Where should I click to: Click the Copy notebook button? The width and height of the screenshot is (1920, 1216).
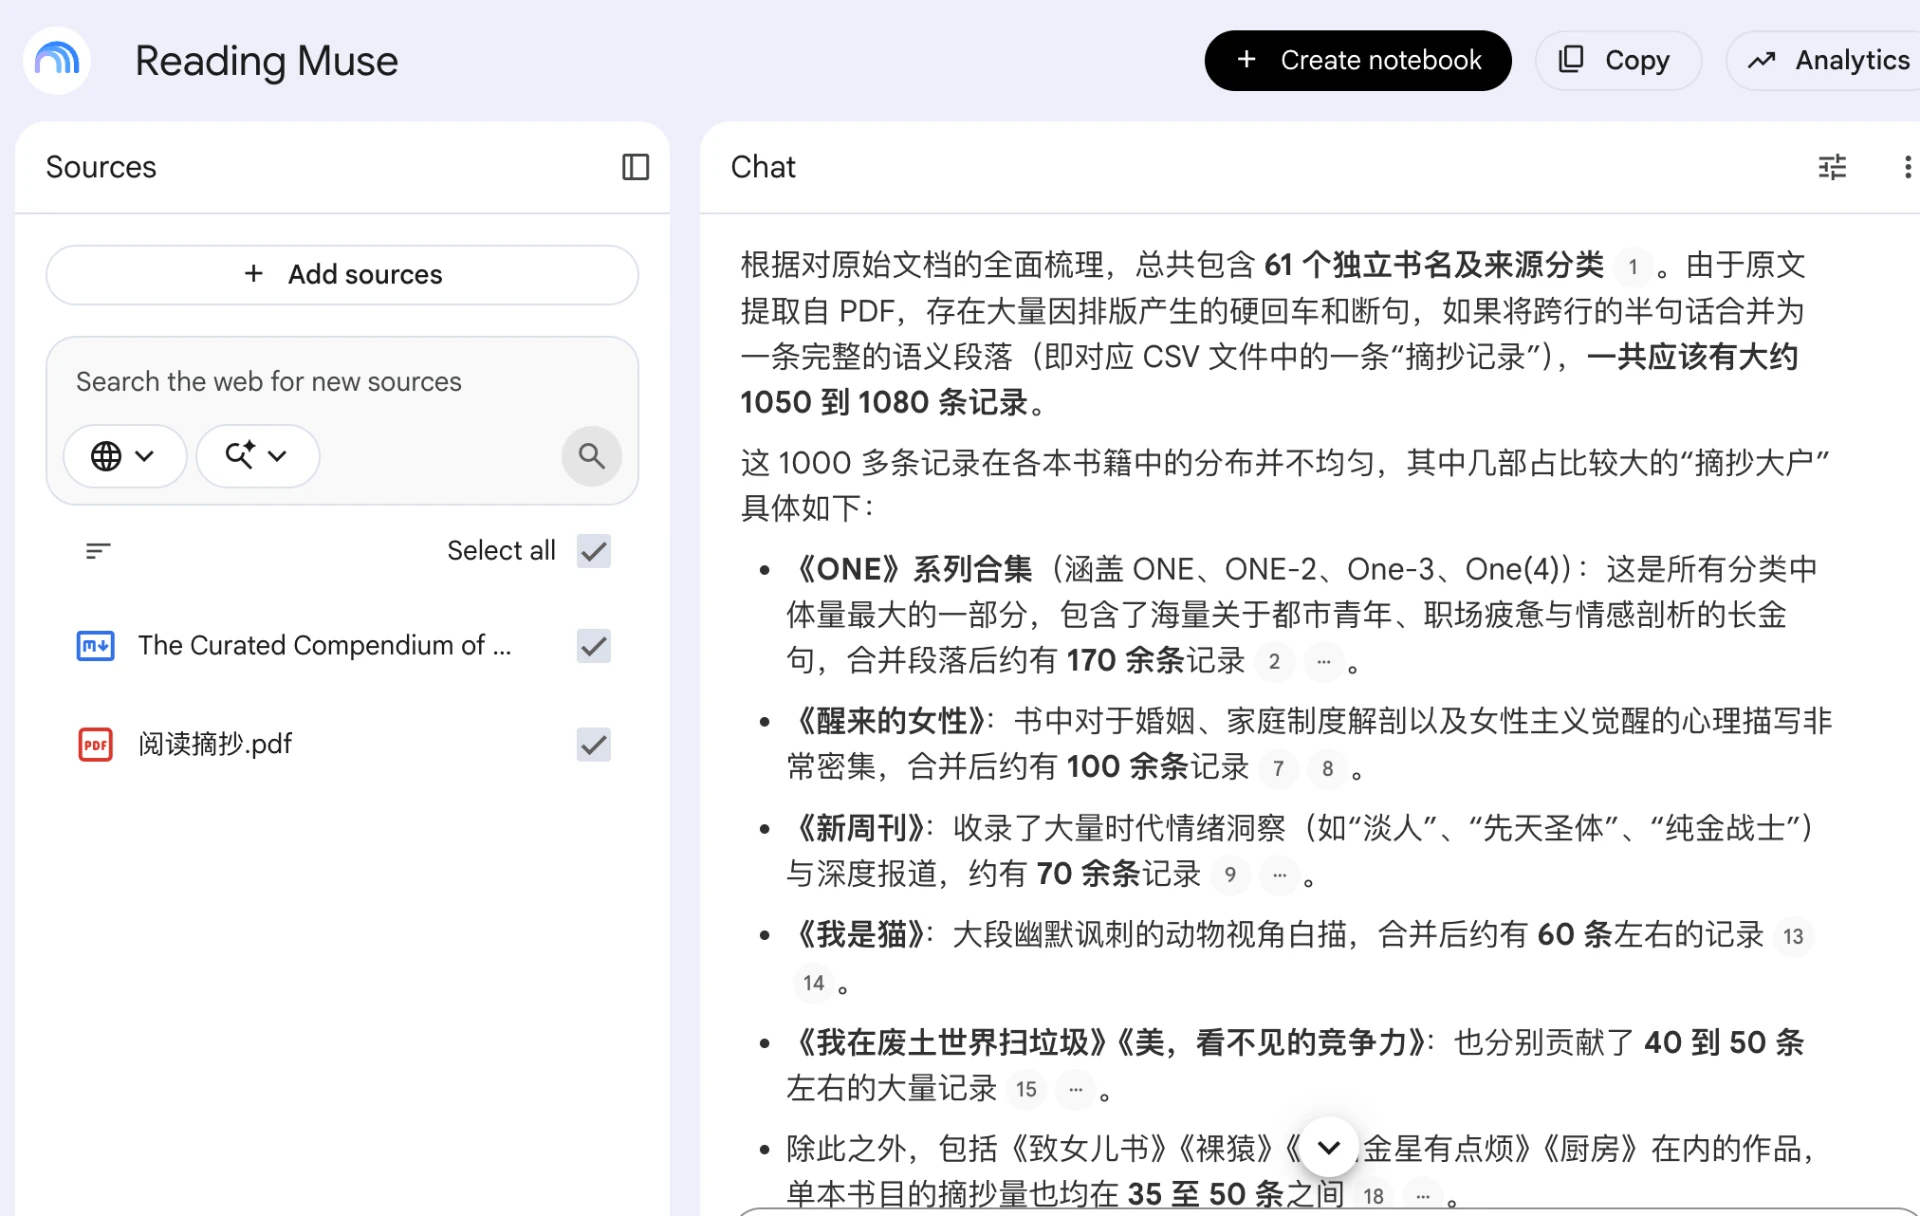pyautogui.click(x=1618, y=60)
